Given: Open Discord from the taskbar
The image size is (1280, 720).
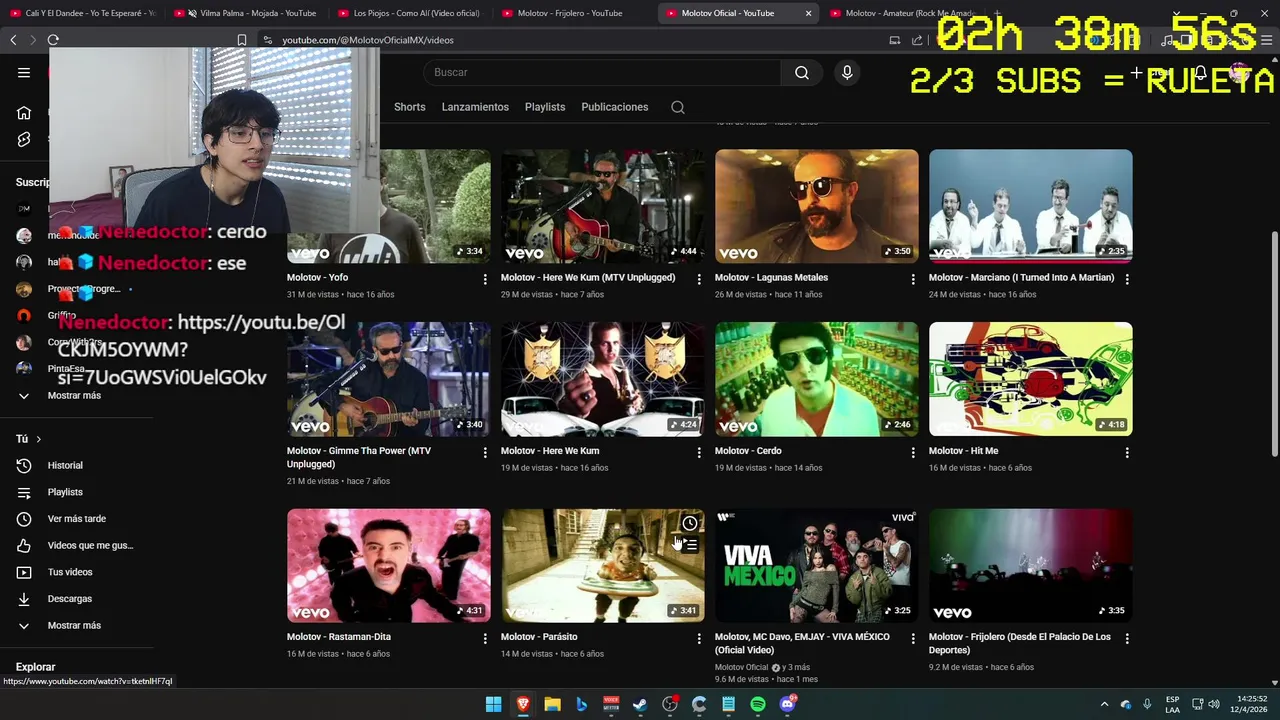Looking at the screenshot, I should click(788, 704).
